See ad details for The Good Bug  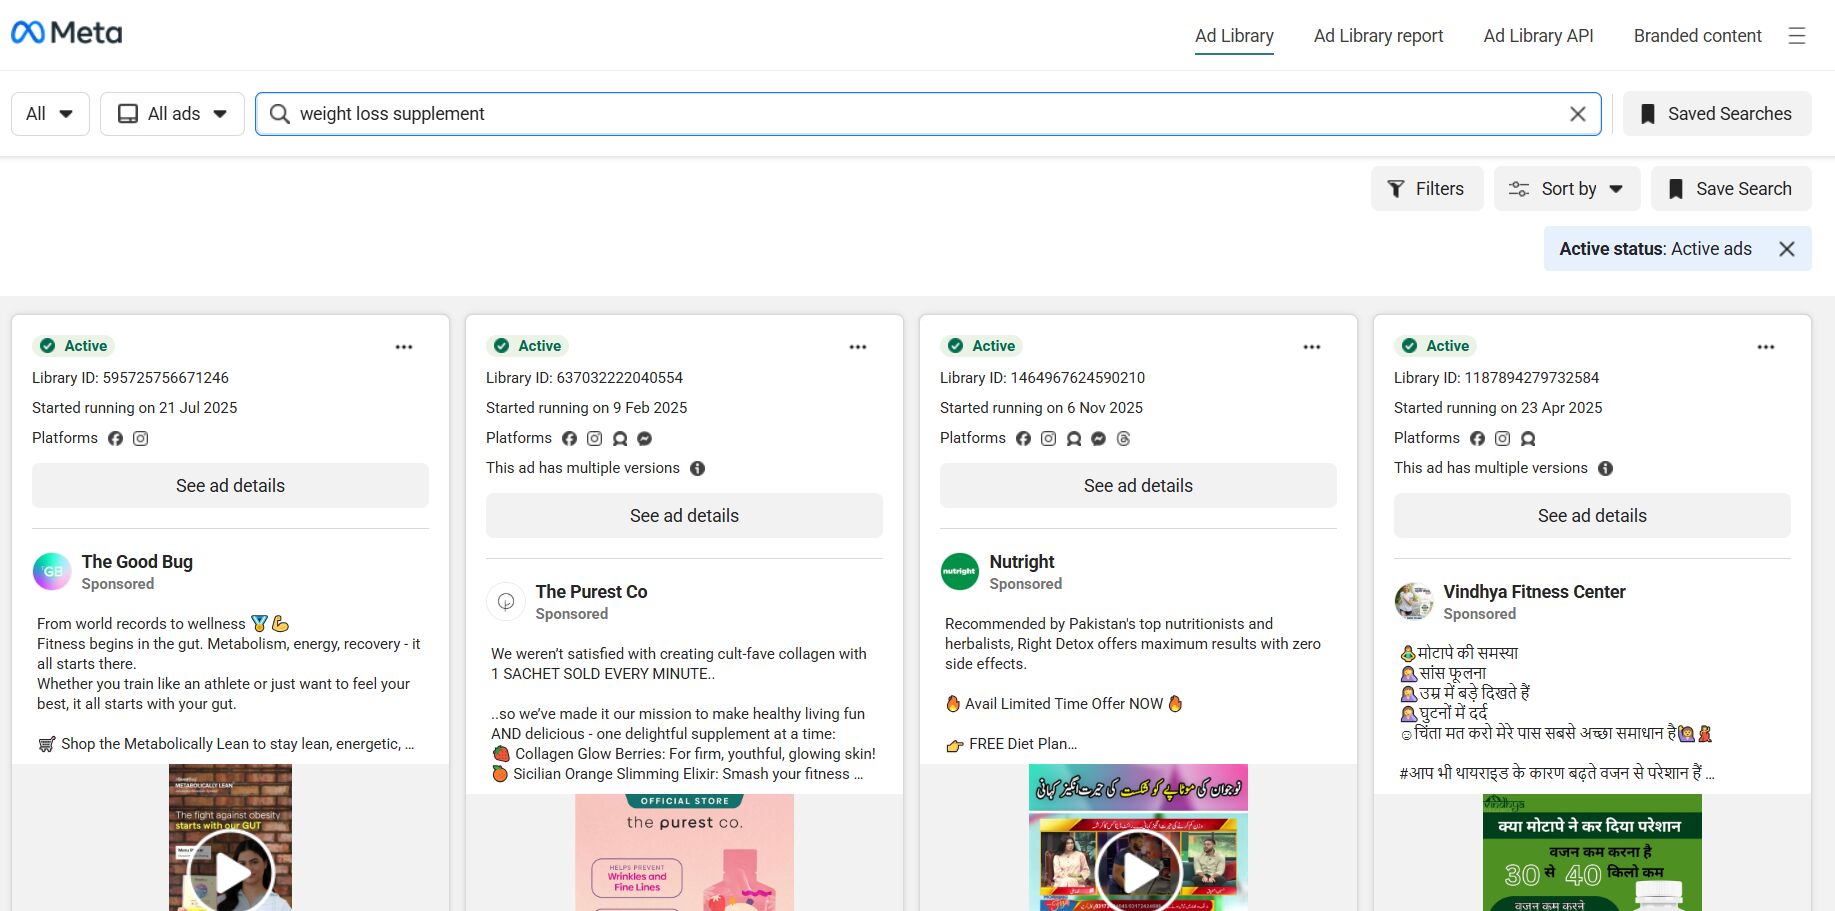click(x=230, y=486)
